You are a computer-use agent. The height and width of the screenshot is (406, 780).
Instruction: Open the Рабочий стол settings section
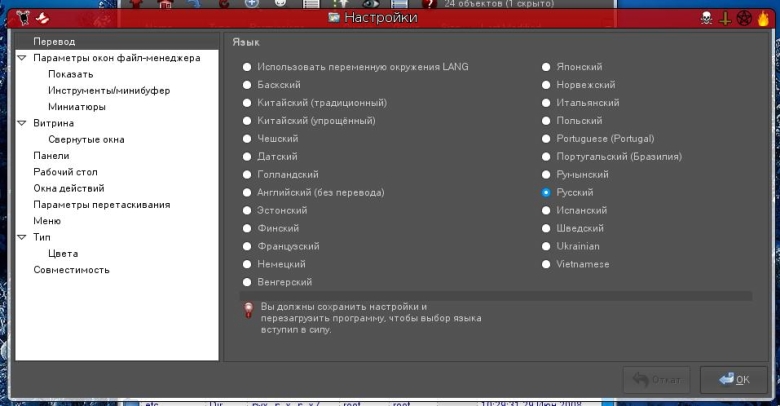pyautogui.click(x=65, y=172)
